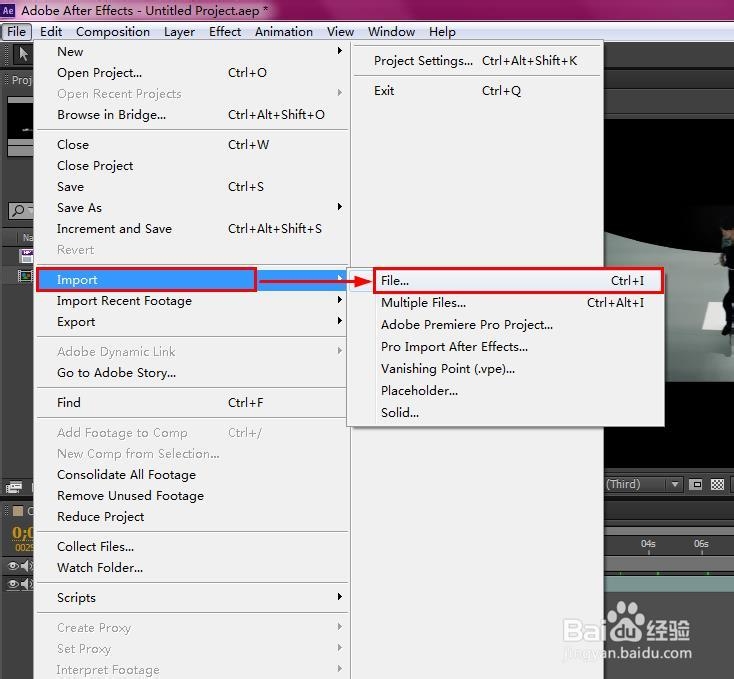Choose Remove Unused Footage
This screenshot has width=734, height=679.
192,496
